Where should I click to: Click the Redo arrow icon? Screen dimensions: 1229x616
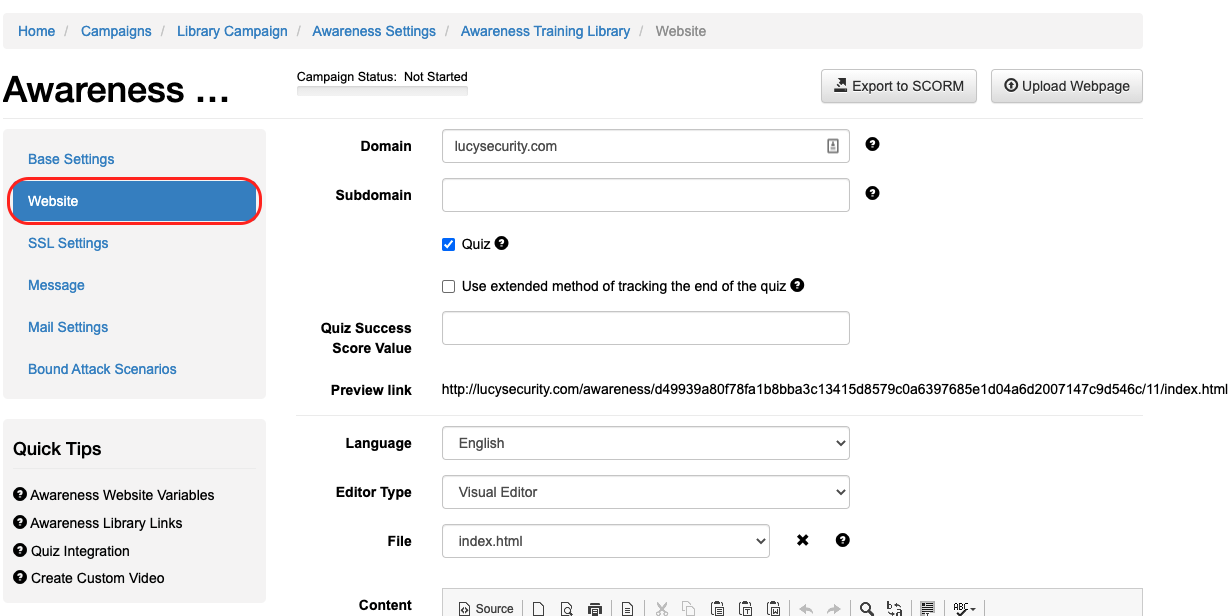833,608
